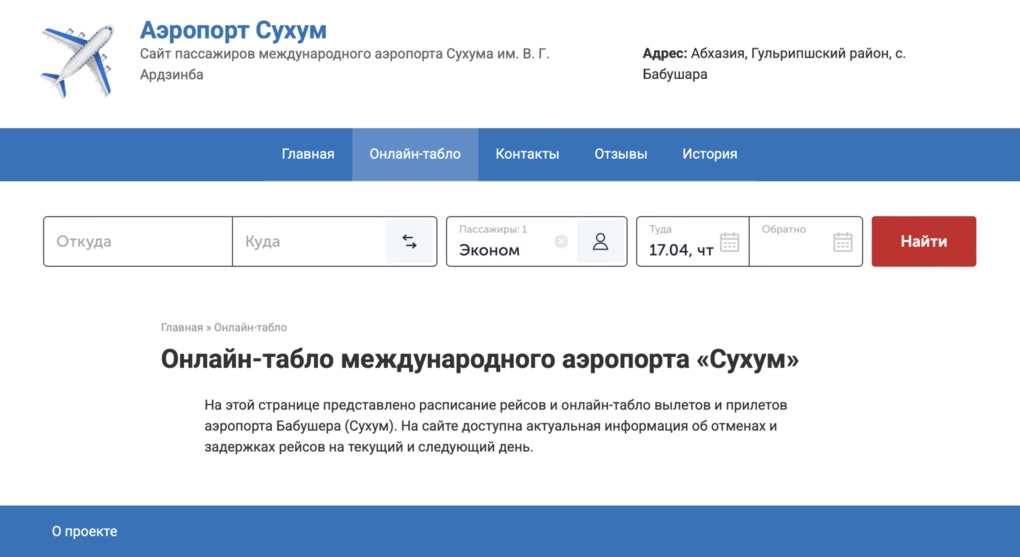Open the История menu item
This screenshot has width=1020, height=557.
click(x=710, y=154)
